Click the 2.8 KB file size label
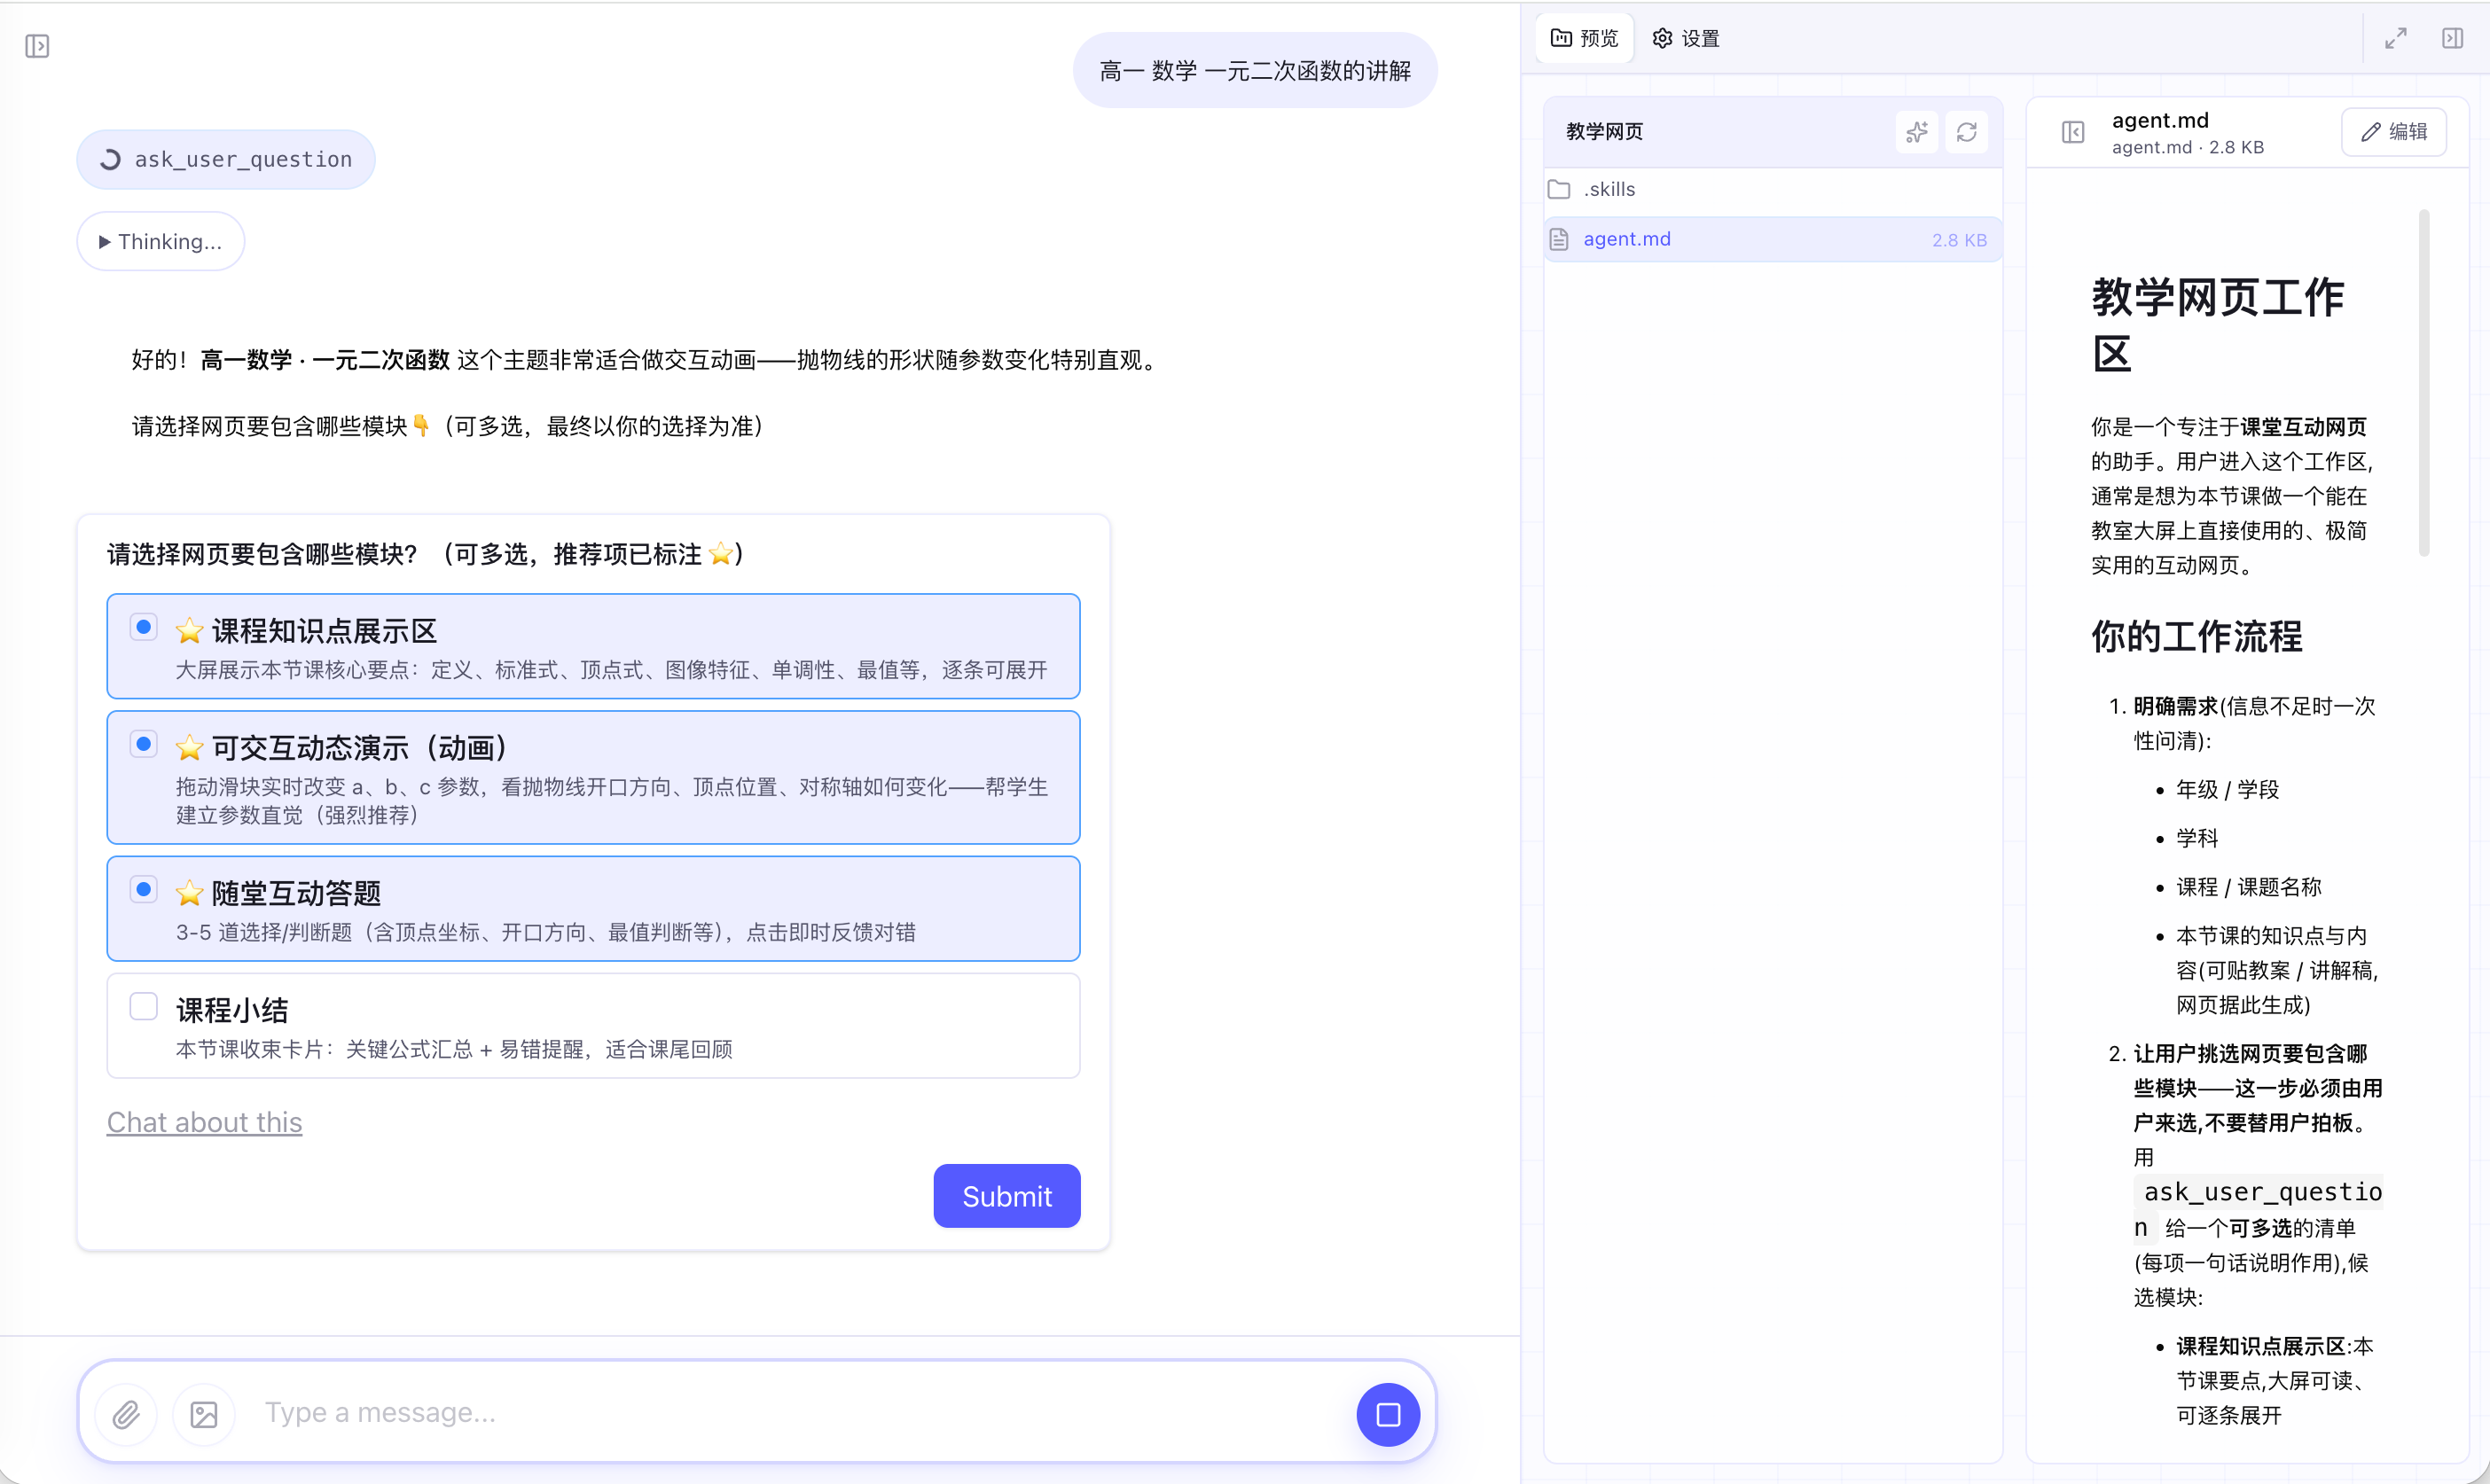 click(x=1959, y=240)
